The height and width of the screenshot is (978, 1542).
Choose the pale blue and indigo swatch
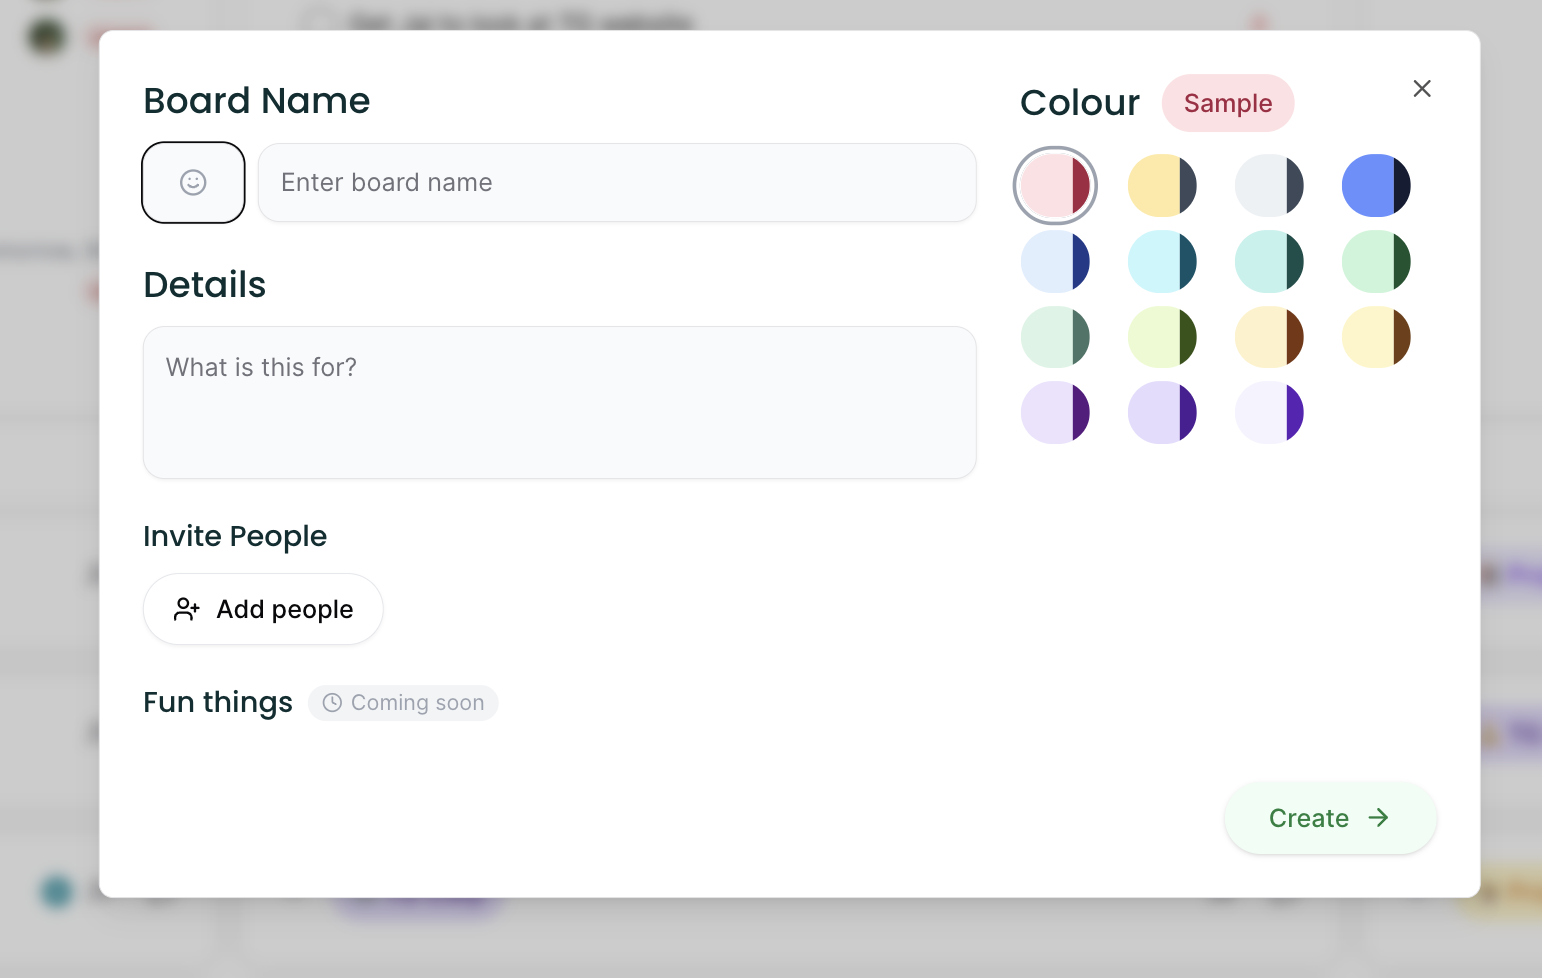[x=1055, y=262]
